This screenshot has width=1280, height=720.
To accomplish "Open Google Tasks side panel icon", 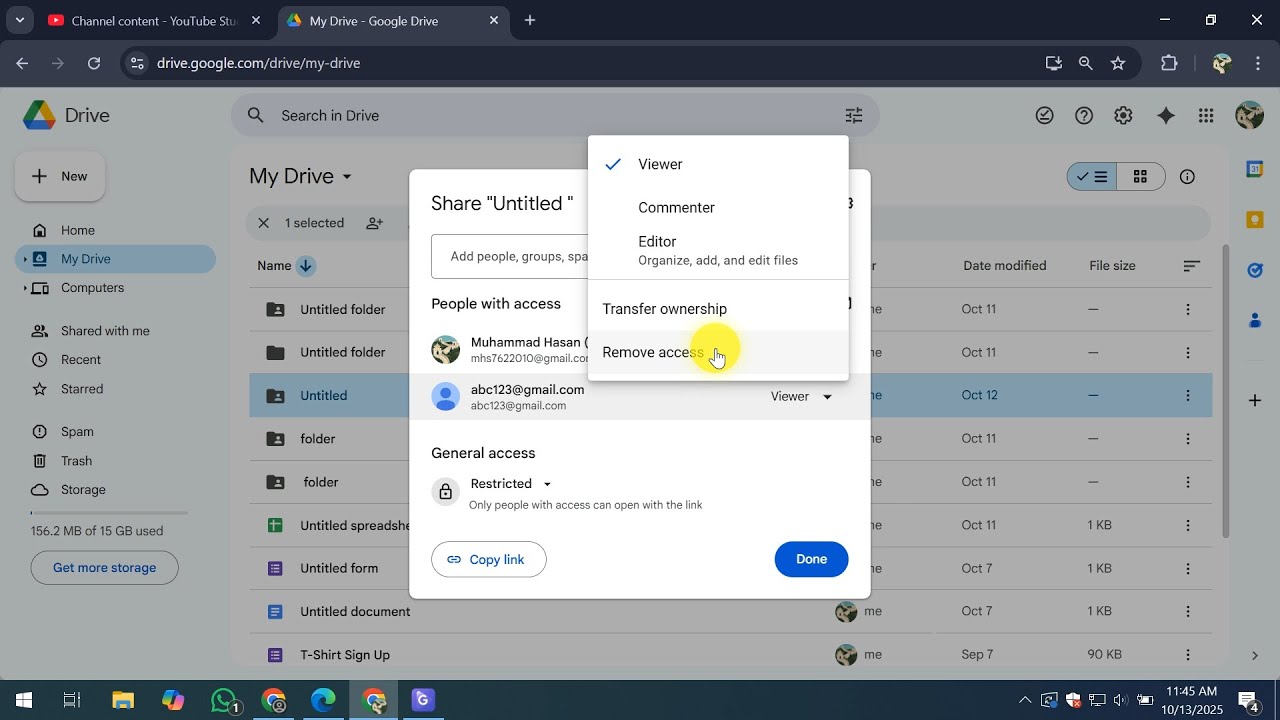I will (1255, 270).
